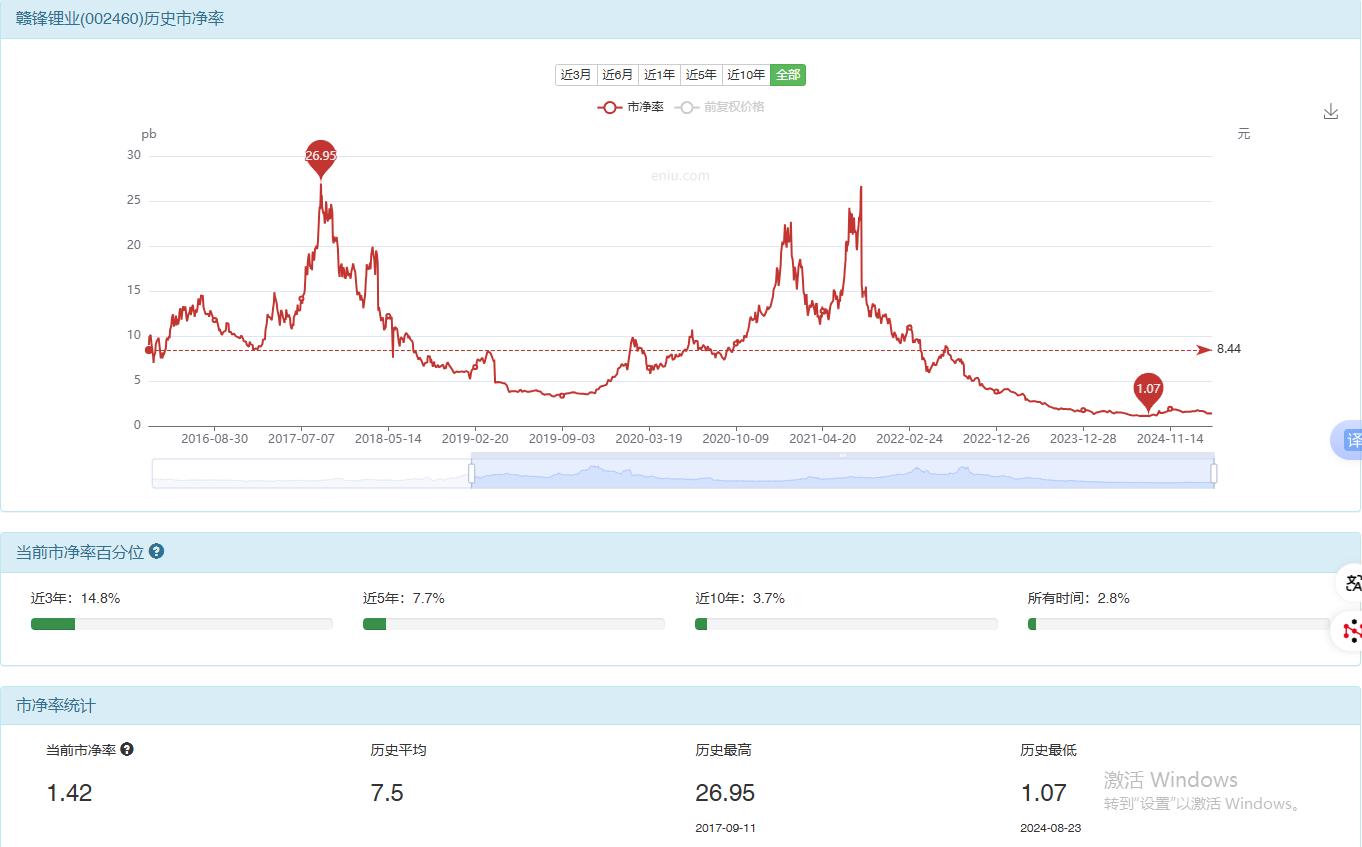Select the 近3月 time range tab
Screen dimensions: 1362x847
tap(576, 75)
